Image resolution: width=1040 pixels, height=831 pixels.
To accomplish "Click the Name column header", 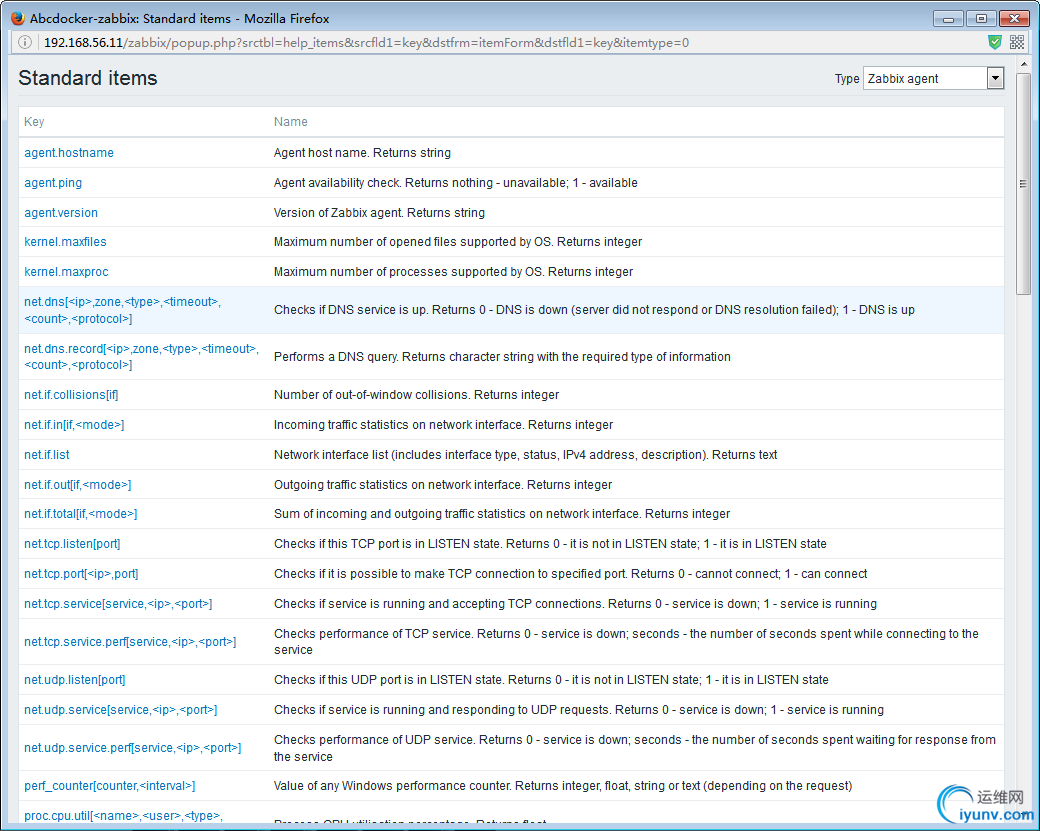I will tap(291, 121).
